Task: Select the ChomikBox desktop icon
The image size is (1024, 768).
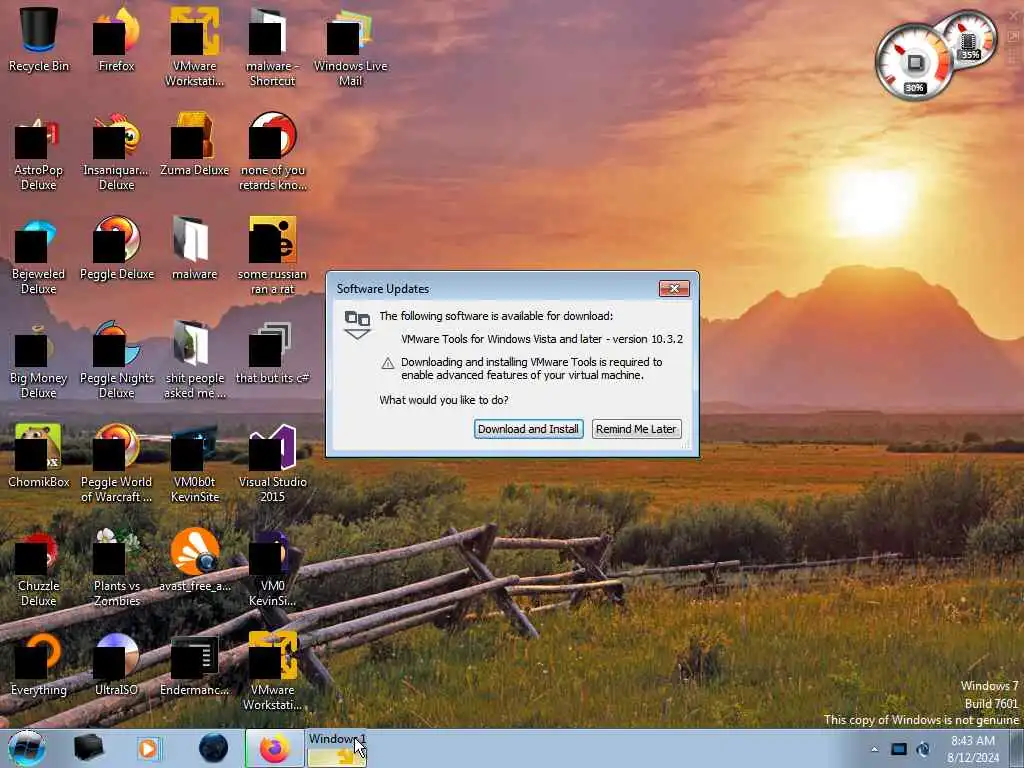Action: click(x=39, y=456)
